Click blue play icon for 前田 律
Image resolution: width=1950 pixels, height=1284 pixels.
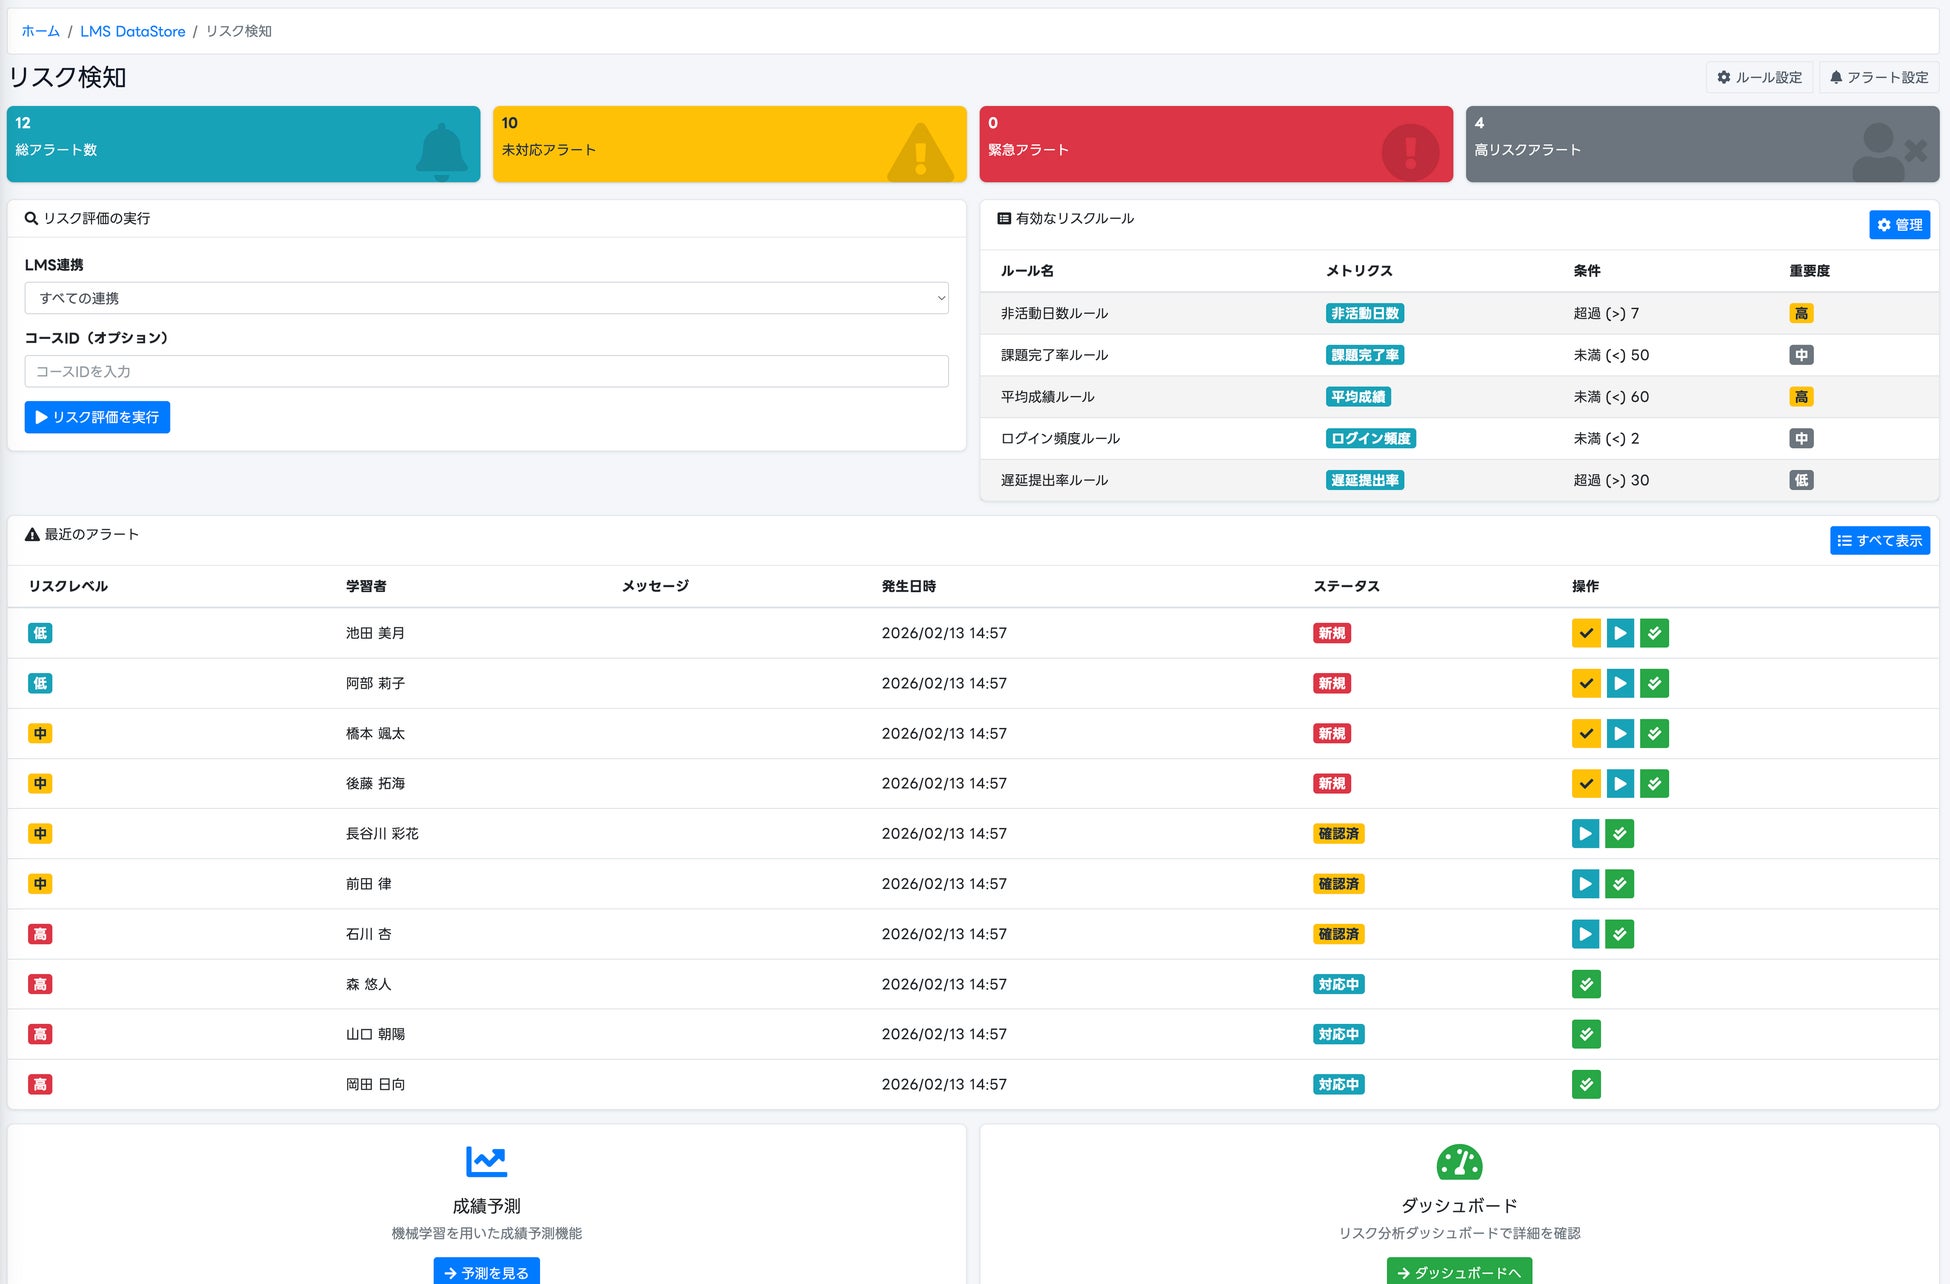1585,884
